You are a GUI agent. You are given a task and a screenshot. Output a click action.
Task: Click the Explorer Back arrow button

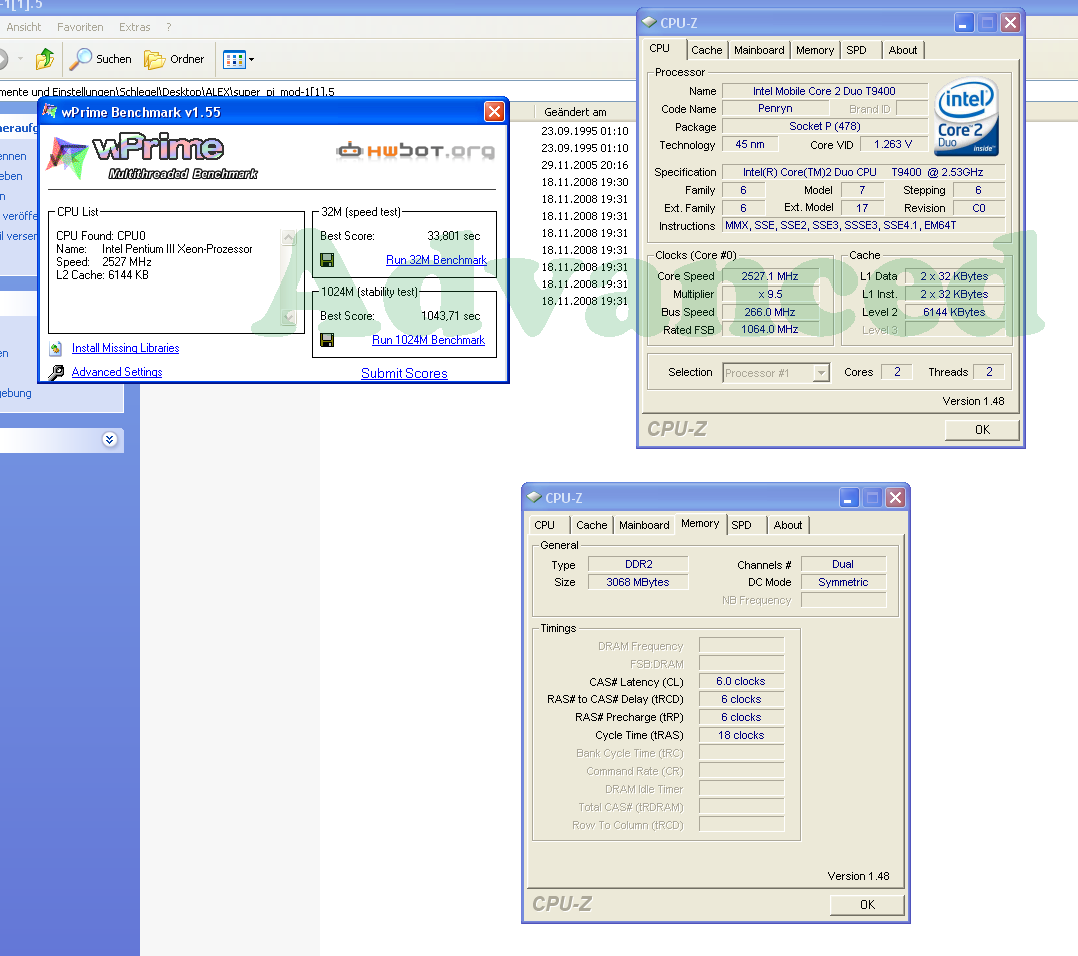click(3, 59)
